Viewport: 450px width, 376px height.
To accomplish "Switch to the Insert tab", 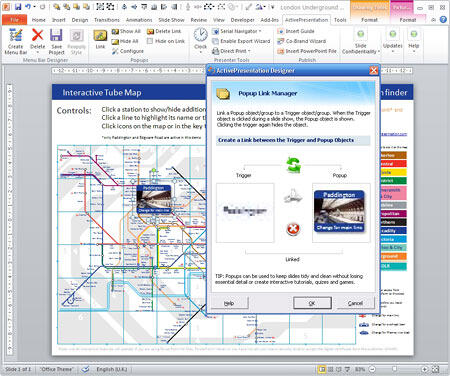I will 59,20.
